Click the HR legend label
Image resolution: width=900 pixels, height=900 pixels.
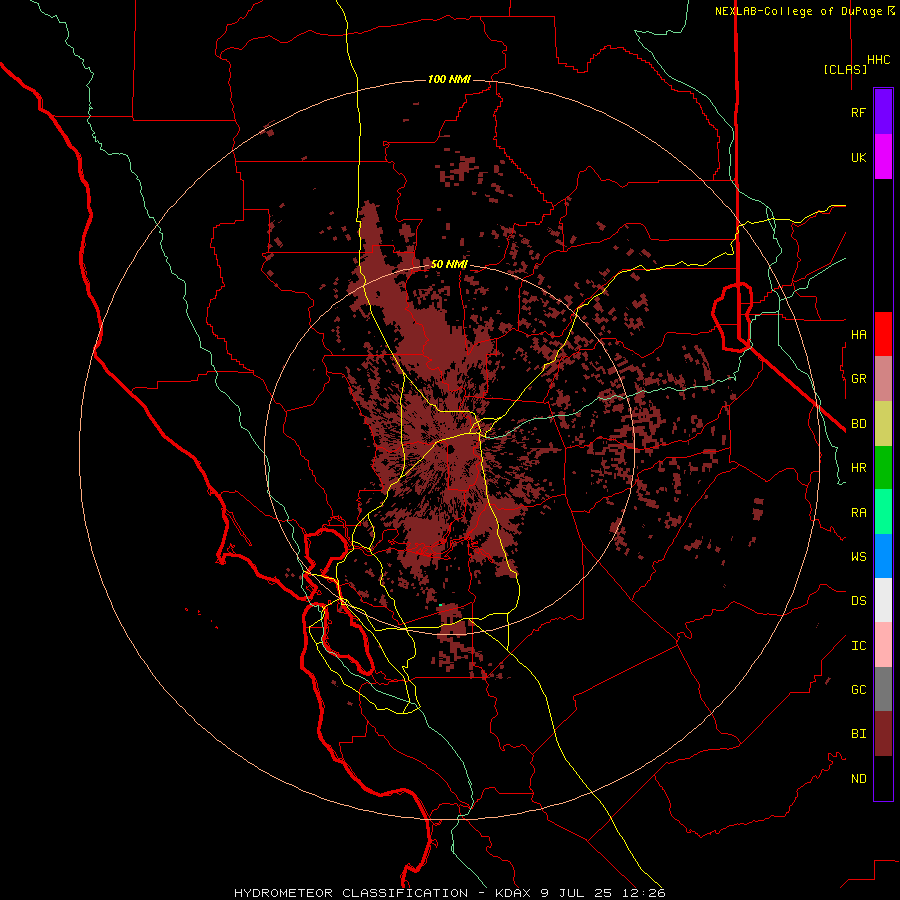[x=858, y=468]
